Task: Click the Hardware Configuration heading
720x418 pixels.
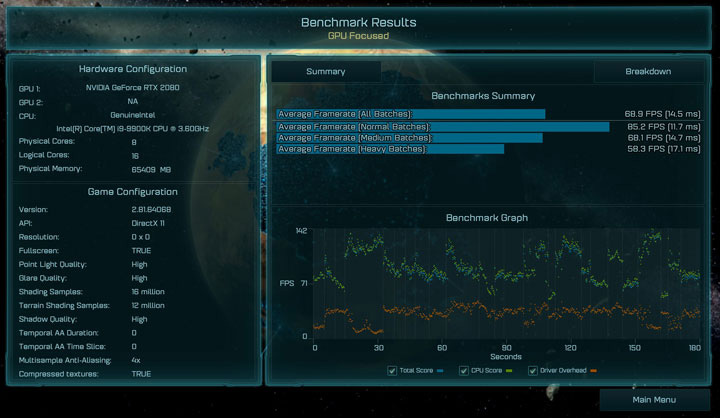Action: pyautogui.click(x=133, y=69)
